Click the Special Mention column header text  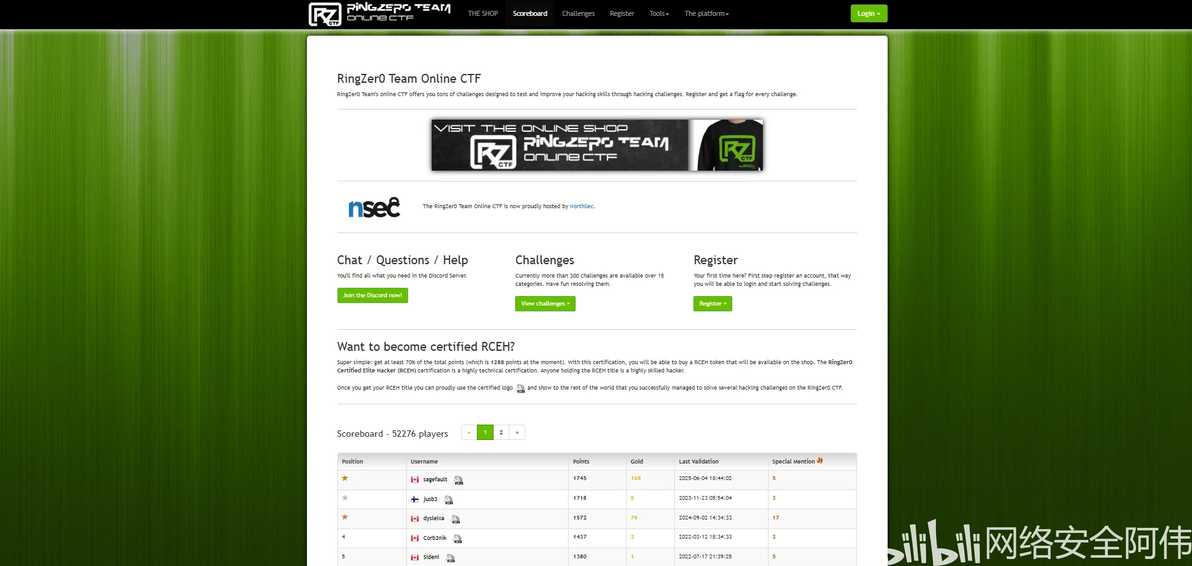point(794,461)
